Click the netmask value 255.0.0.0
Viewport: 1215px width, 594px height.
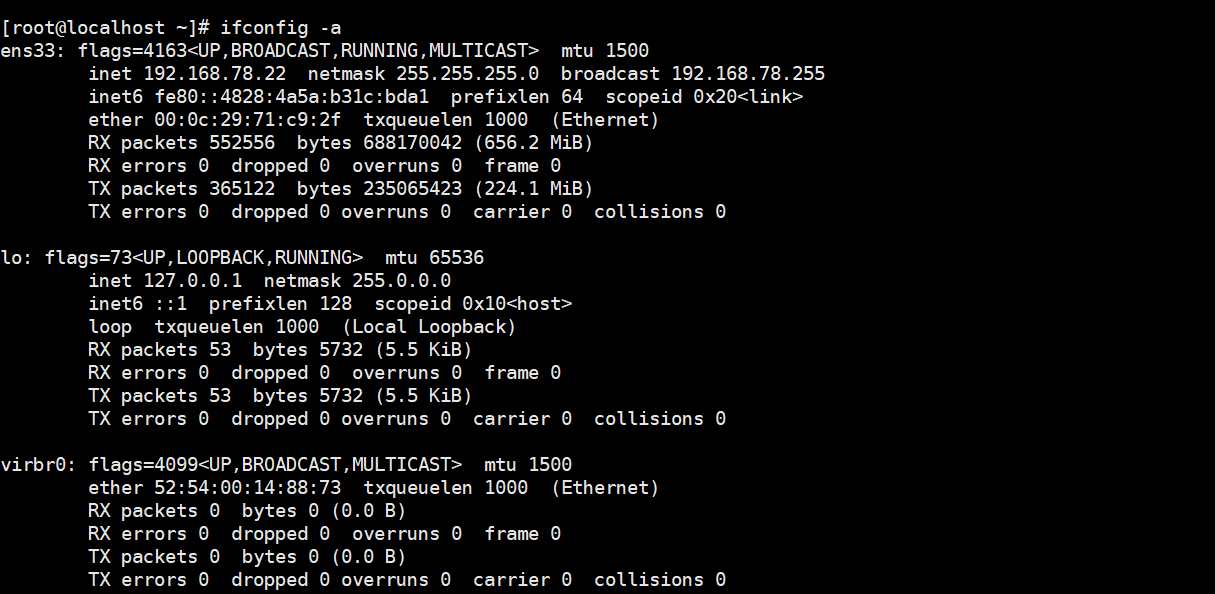[x=402, y=281]
